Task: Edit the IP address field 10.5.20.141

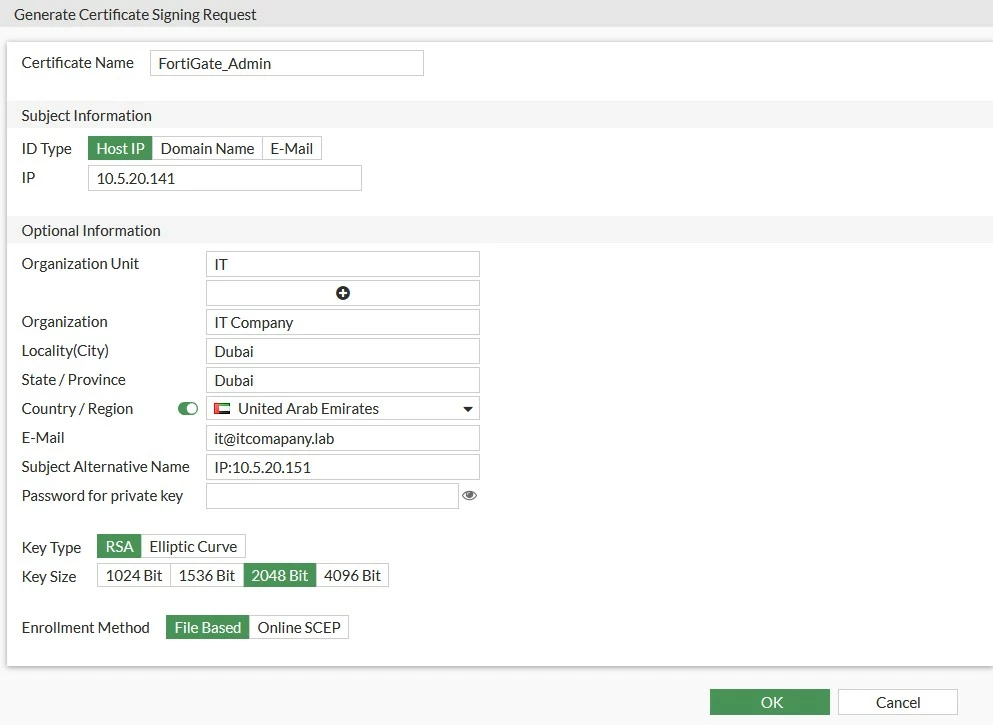Action: click(x=225, y=179)
